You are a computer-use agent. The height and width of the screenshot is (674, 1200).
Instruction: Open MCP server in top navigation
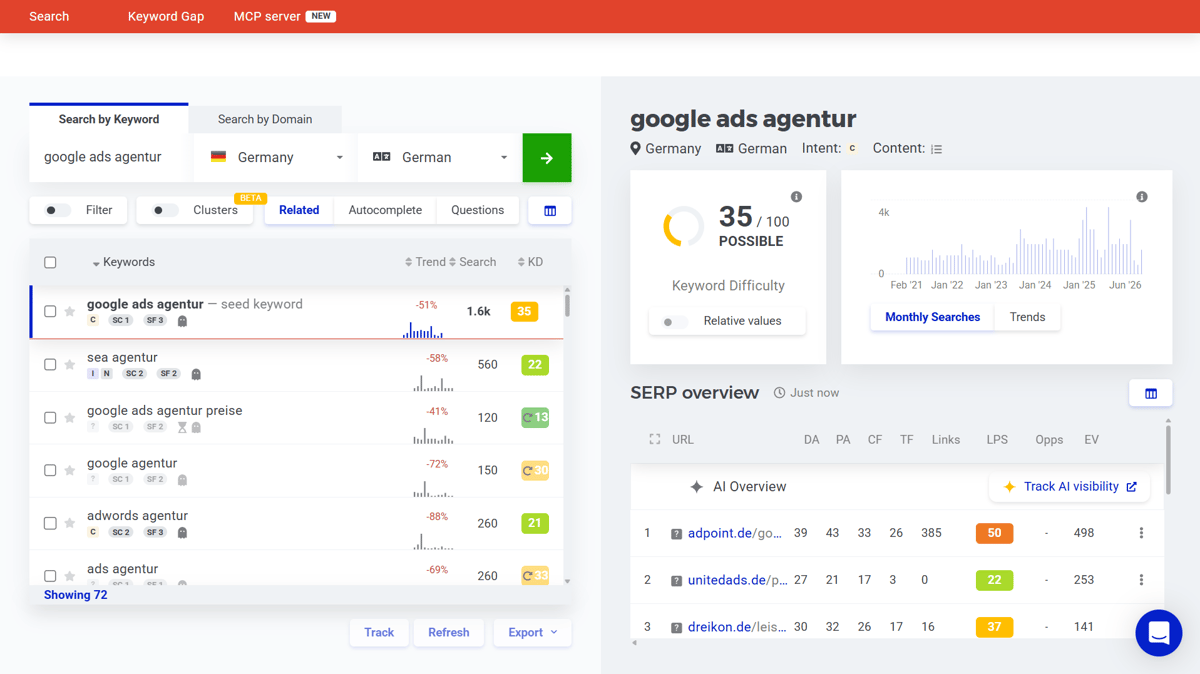pos(284,17)
